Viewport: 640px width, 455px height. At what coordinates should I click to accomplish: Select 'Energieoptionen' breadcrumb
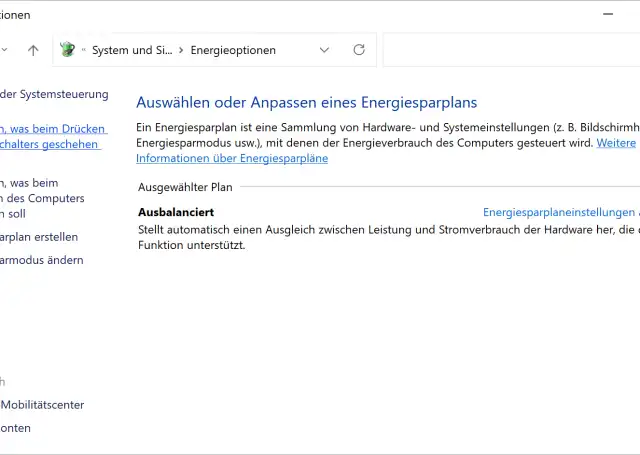[233, 50]
